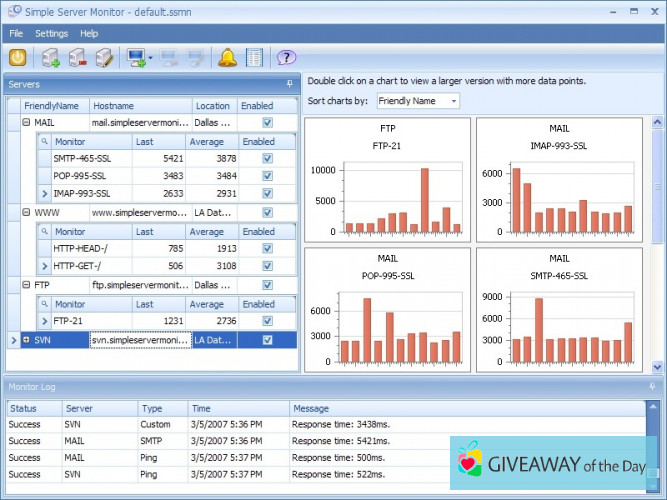667x500 pixels.
Task: Click the Remove Server toolbar icon
Action: coord(77,58)
